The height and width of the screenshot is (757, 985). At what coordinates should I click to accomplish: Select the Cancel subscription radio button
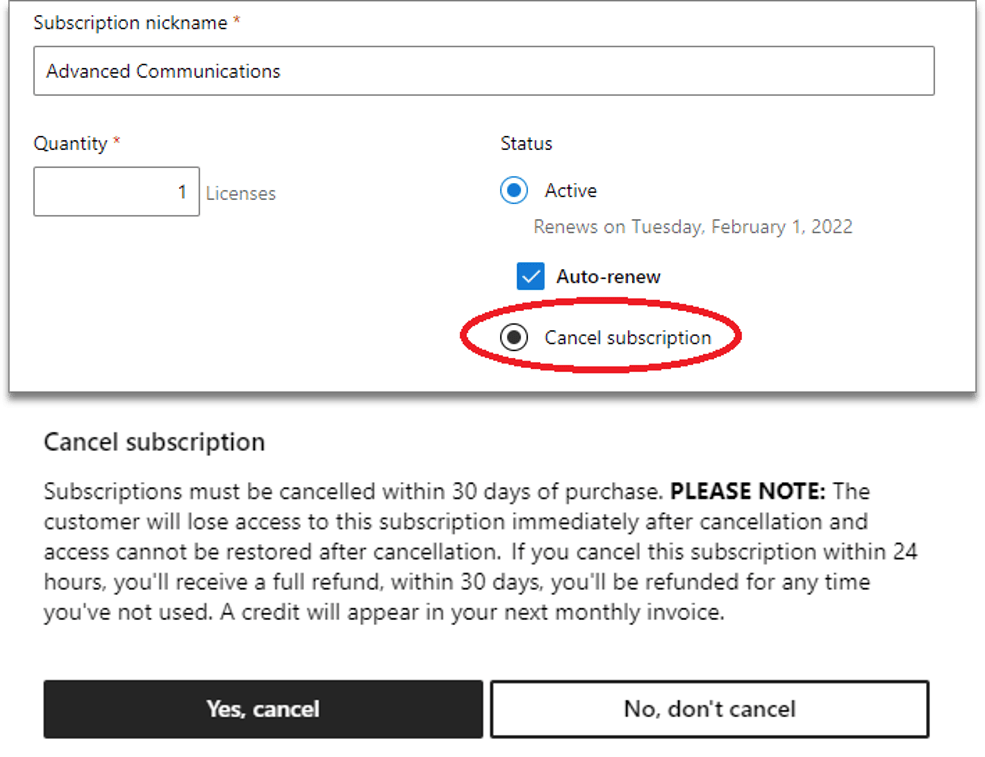[514, 338]
